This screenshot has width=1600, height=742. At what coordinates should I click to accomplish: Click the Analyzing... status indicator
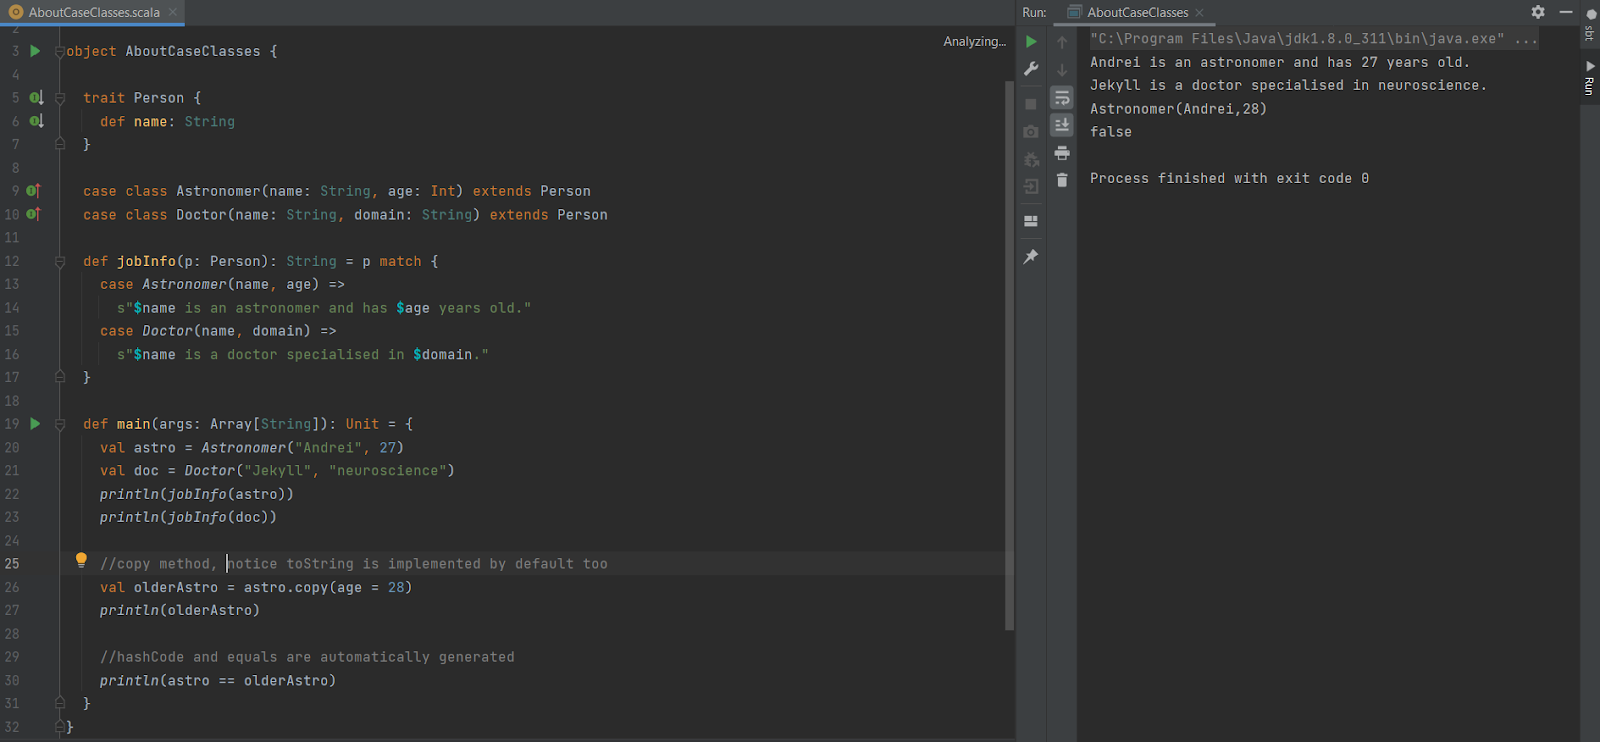click(974, 41)
